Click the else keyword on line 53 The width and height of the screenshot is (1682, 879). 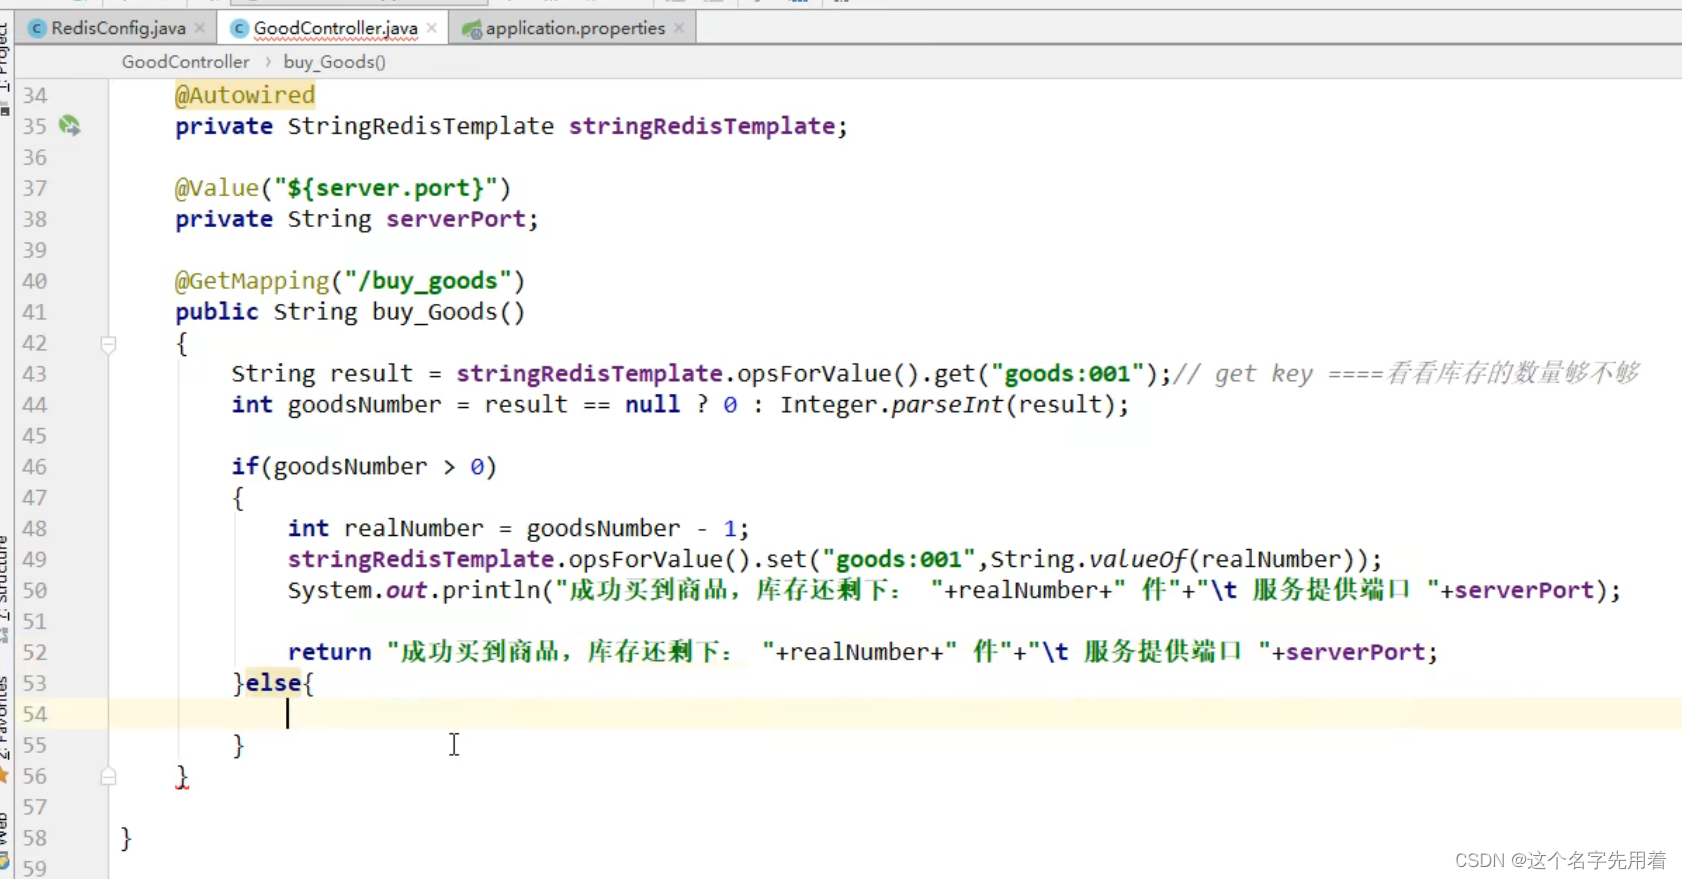273,683
